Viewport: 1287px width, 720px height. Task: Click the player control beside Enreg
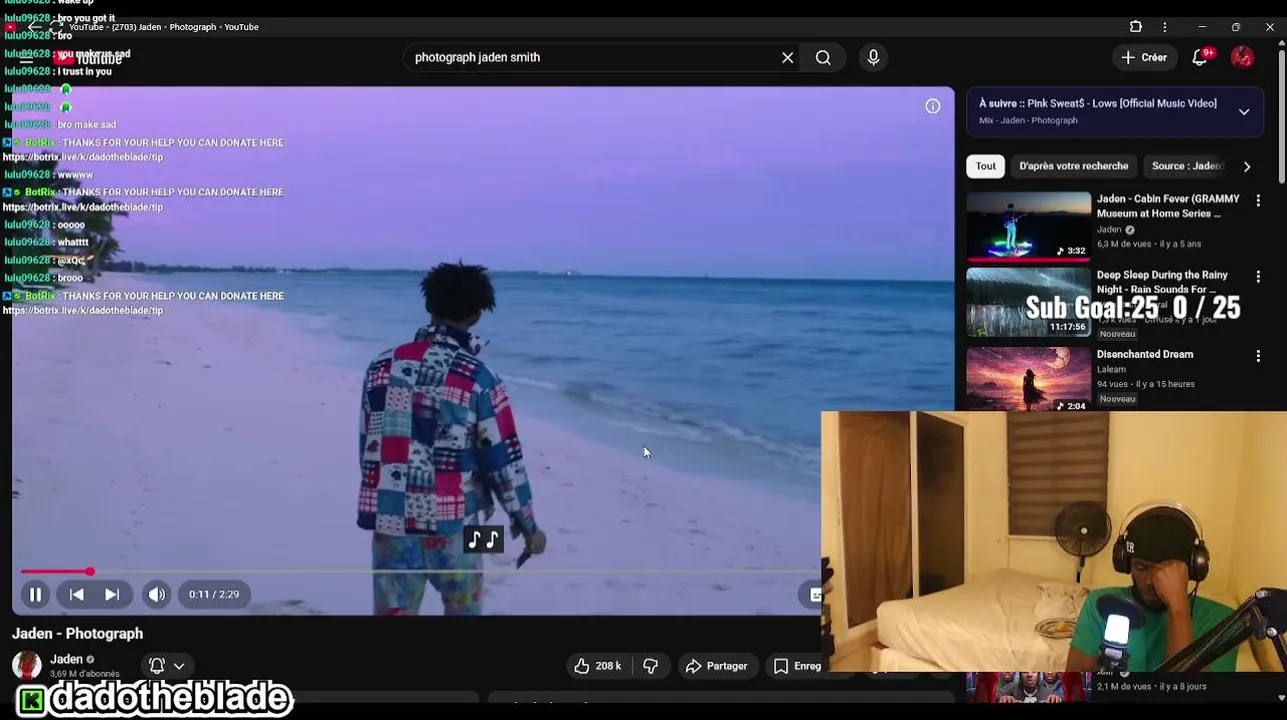point(815,594)
